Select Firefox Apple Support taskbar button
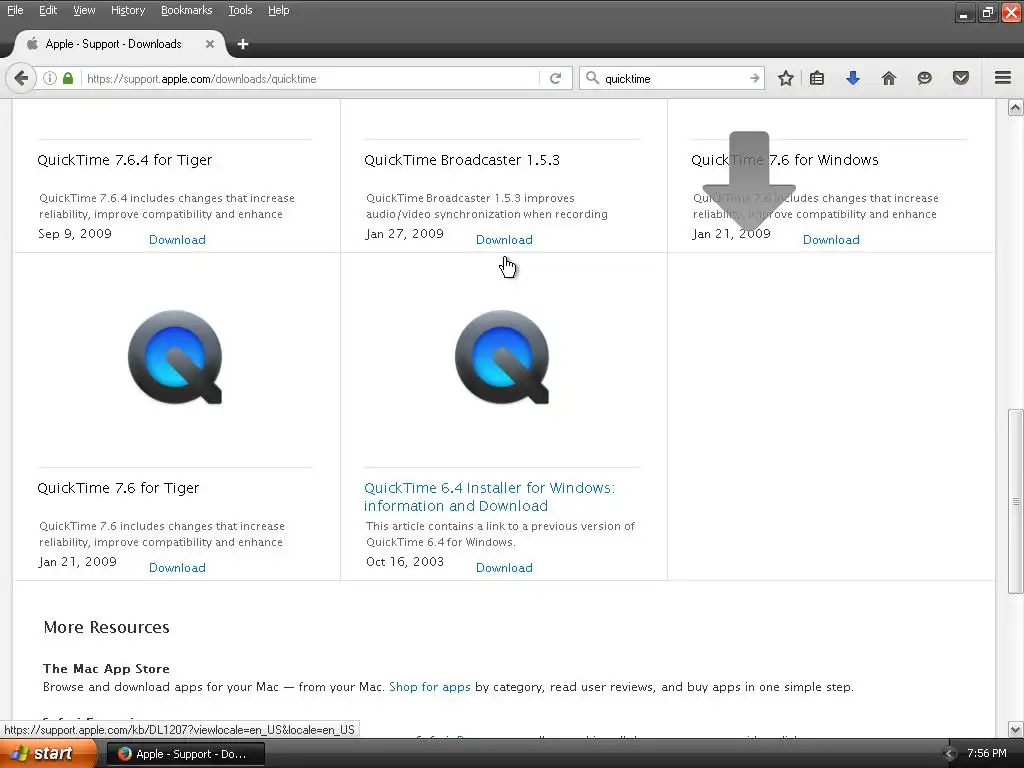 185,754
